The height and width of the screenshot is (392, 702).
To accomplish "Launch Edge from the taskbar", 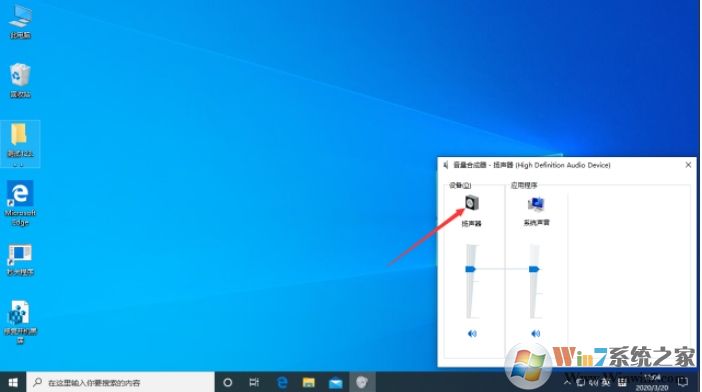I will pos(282,382).
